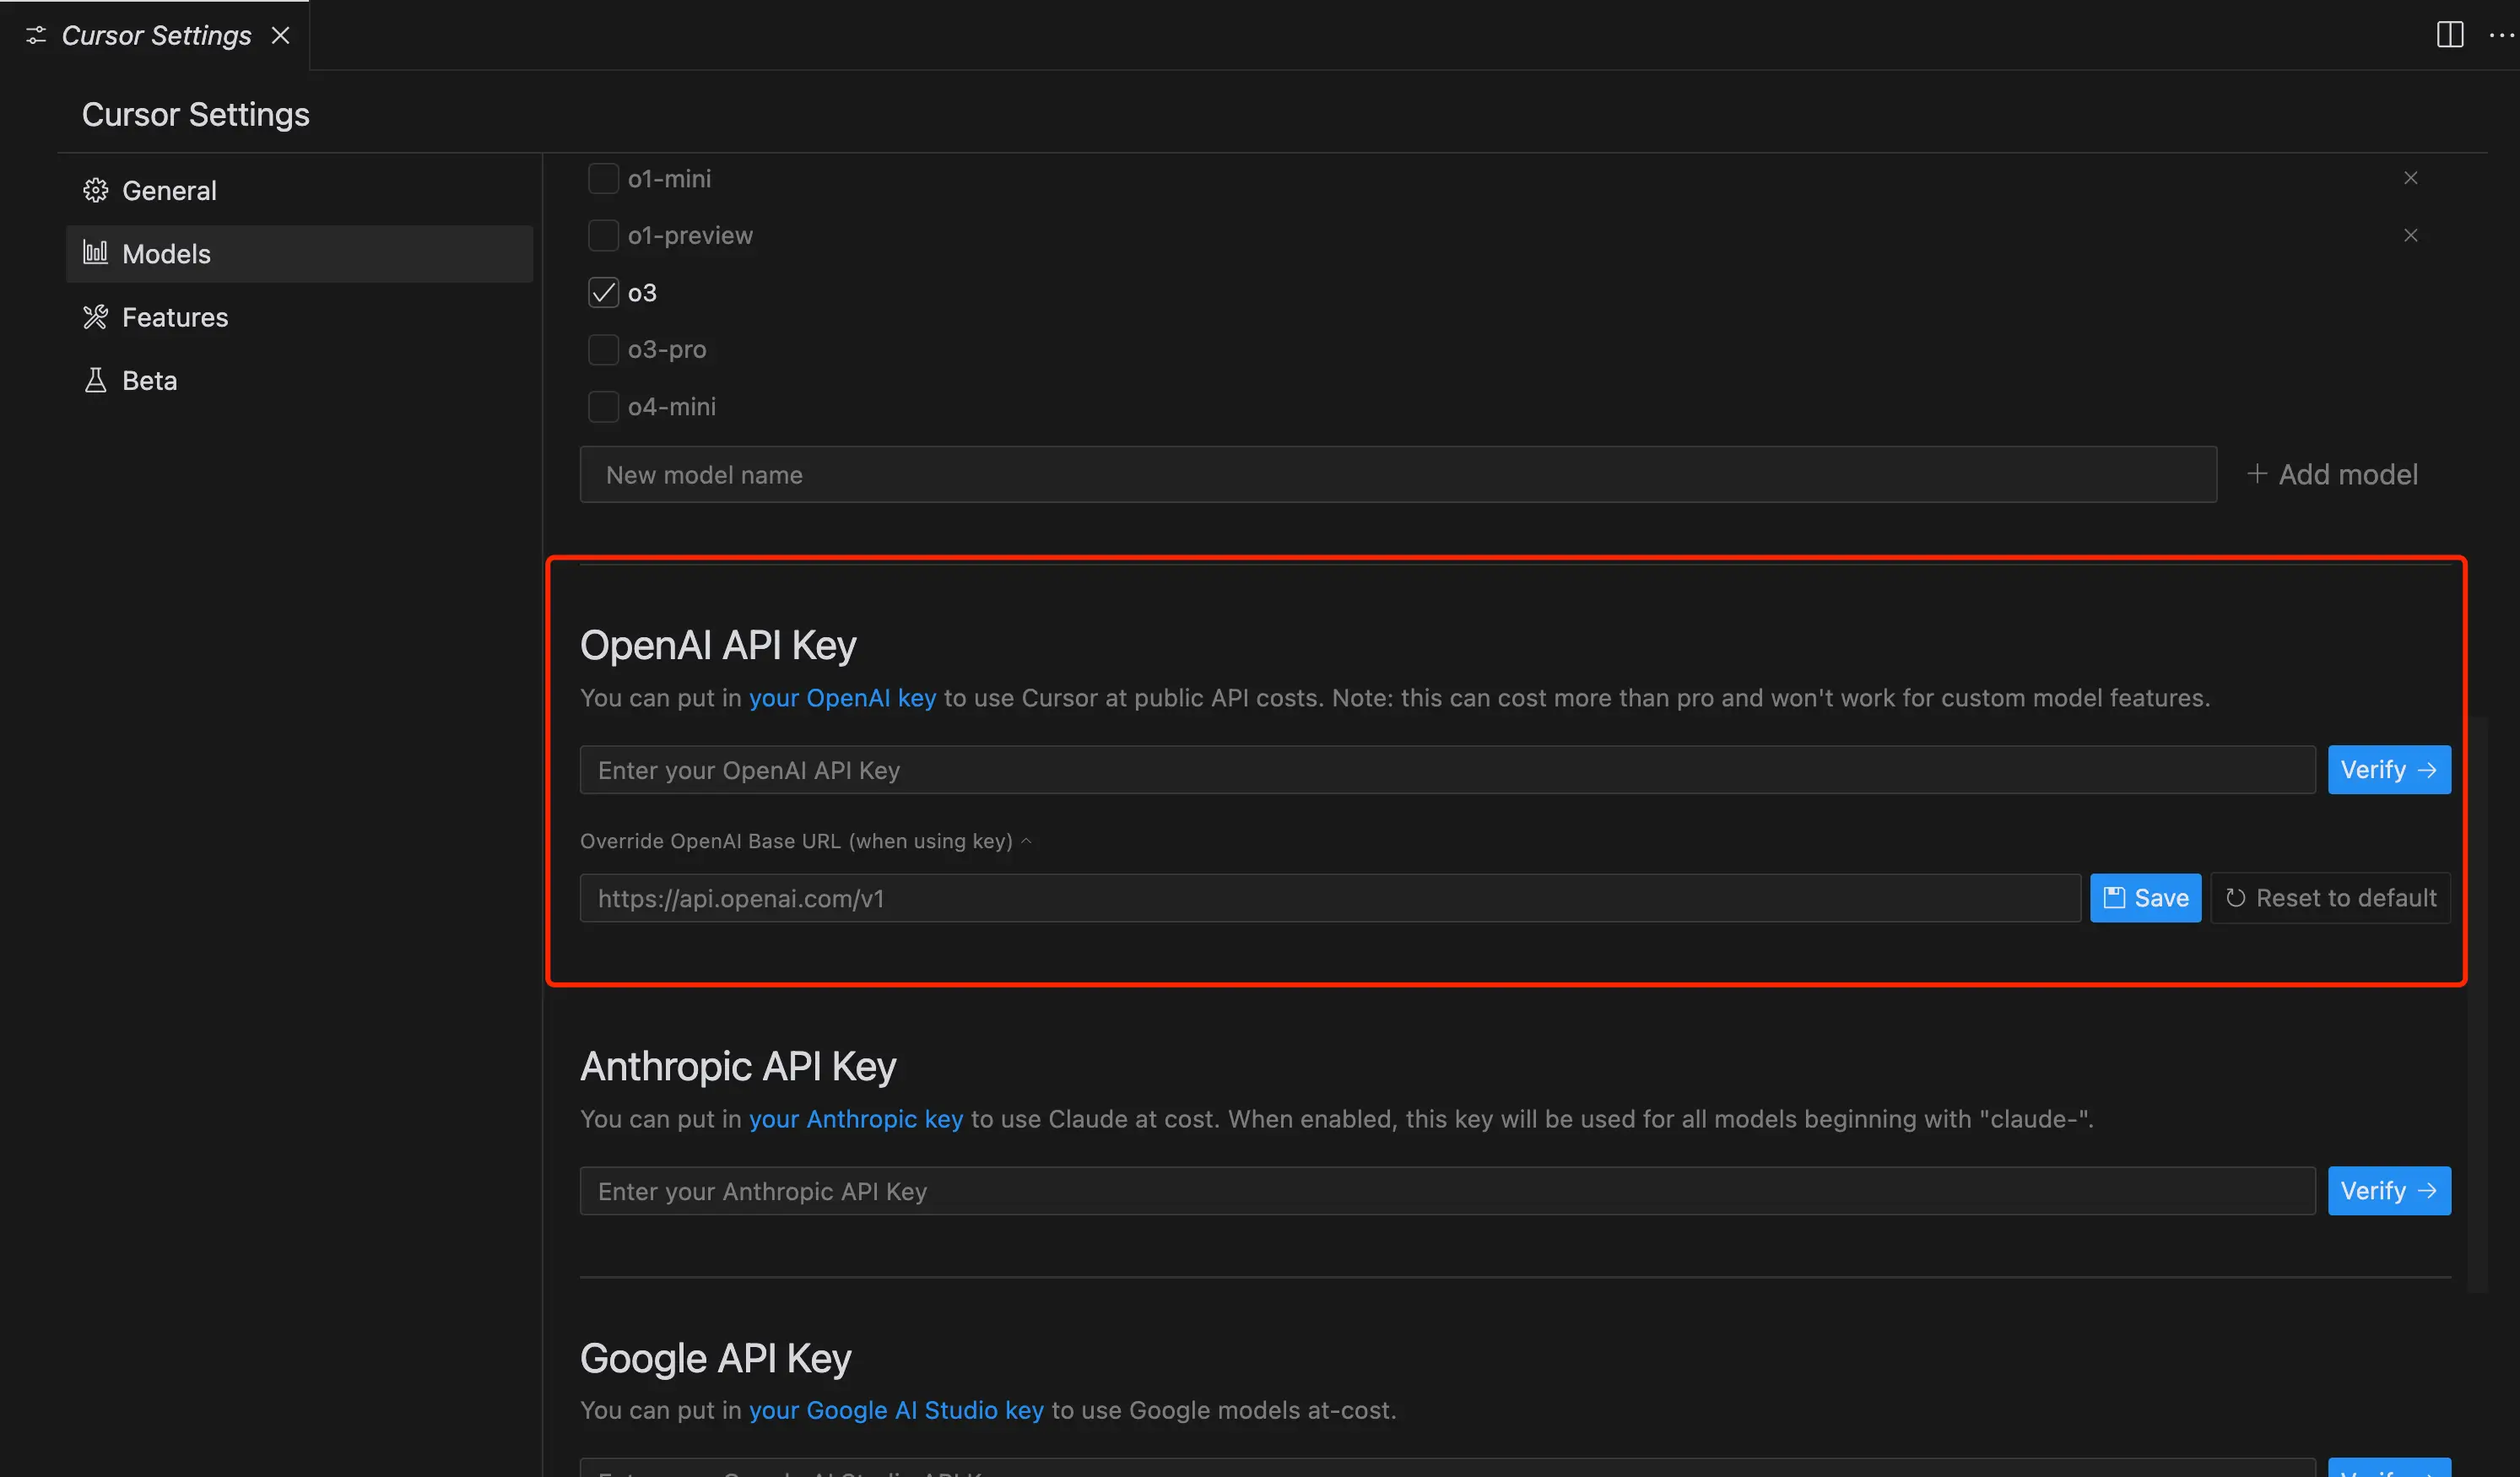2520x1477 pixels.
Task: Open the General settings section
Action: point(169,191)
